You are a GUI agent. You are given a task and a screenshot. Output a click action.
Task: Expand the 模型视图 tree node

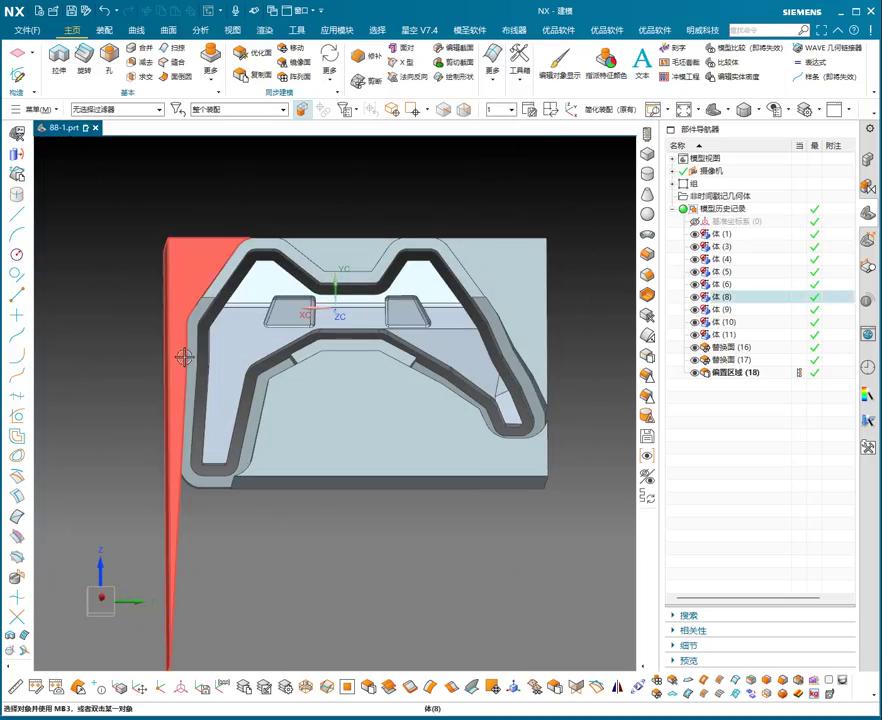673,159
